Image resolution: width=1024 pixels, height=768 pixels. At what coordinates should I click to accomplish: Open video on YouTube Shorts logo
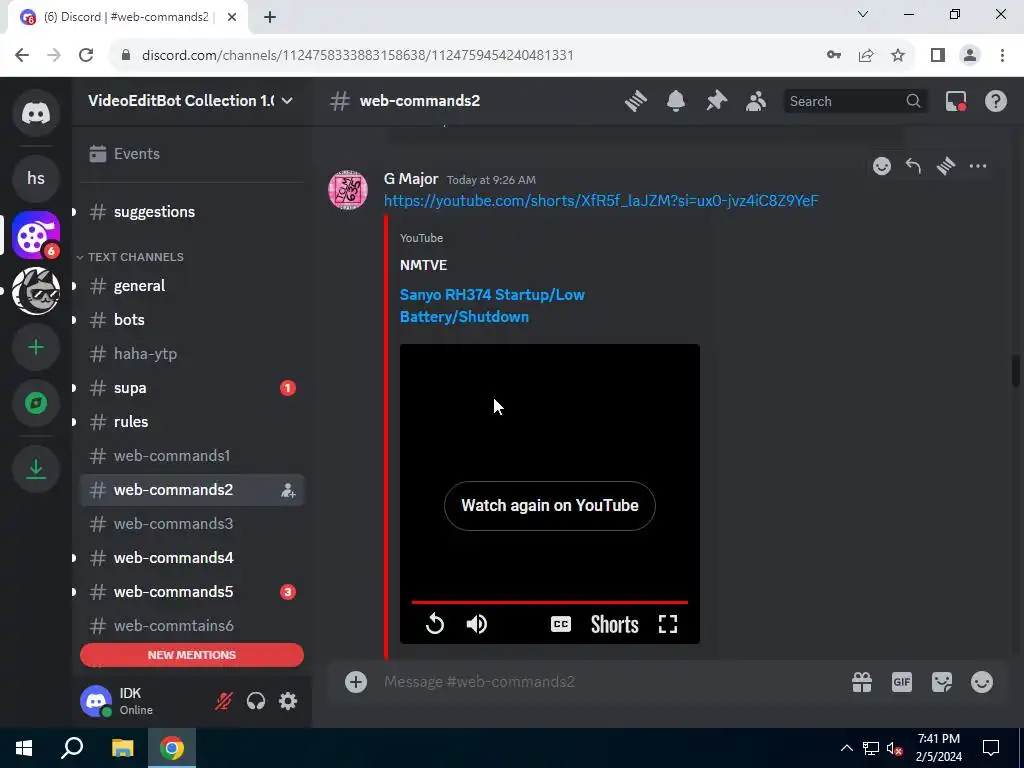[x=615, y=624]
